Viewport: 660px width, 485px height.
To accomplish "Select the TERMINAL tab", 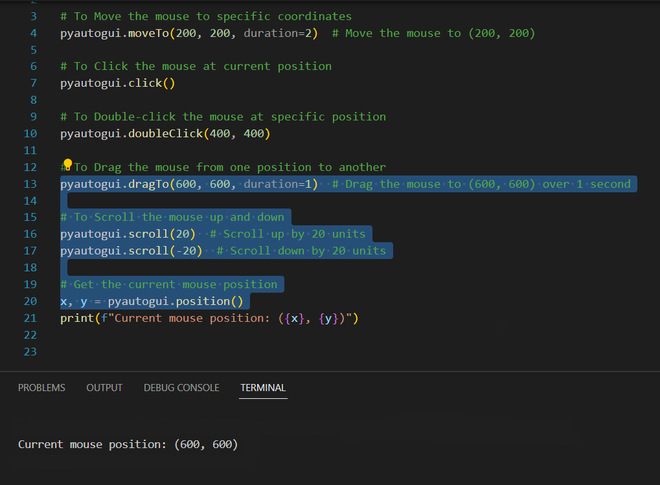I will pos(263,388).
